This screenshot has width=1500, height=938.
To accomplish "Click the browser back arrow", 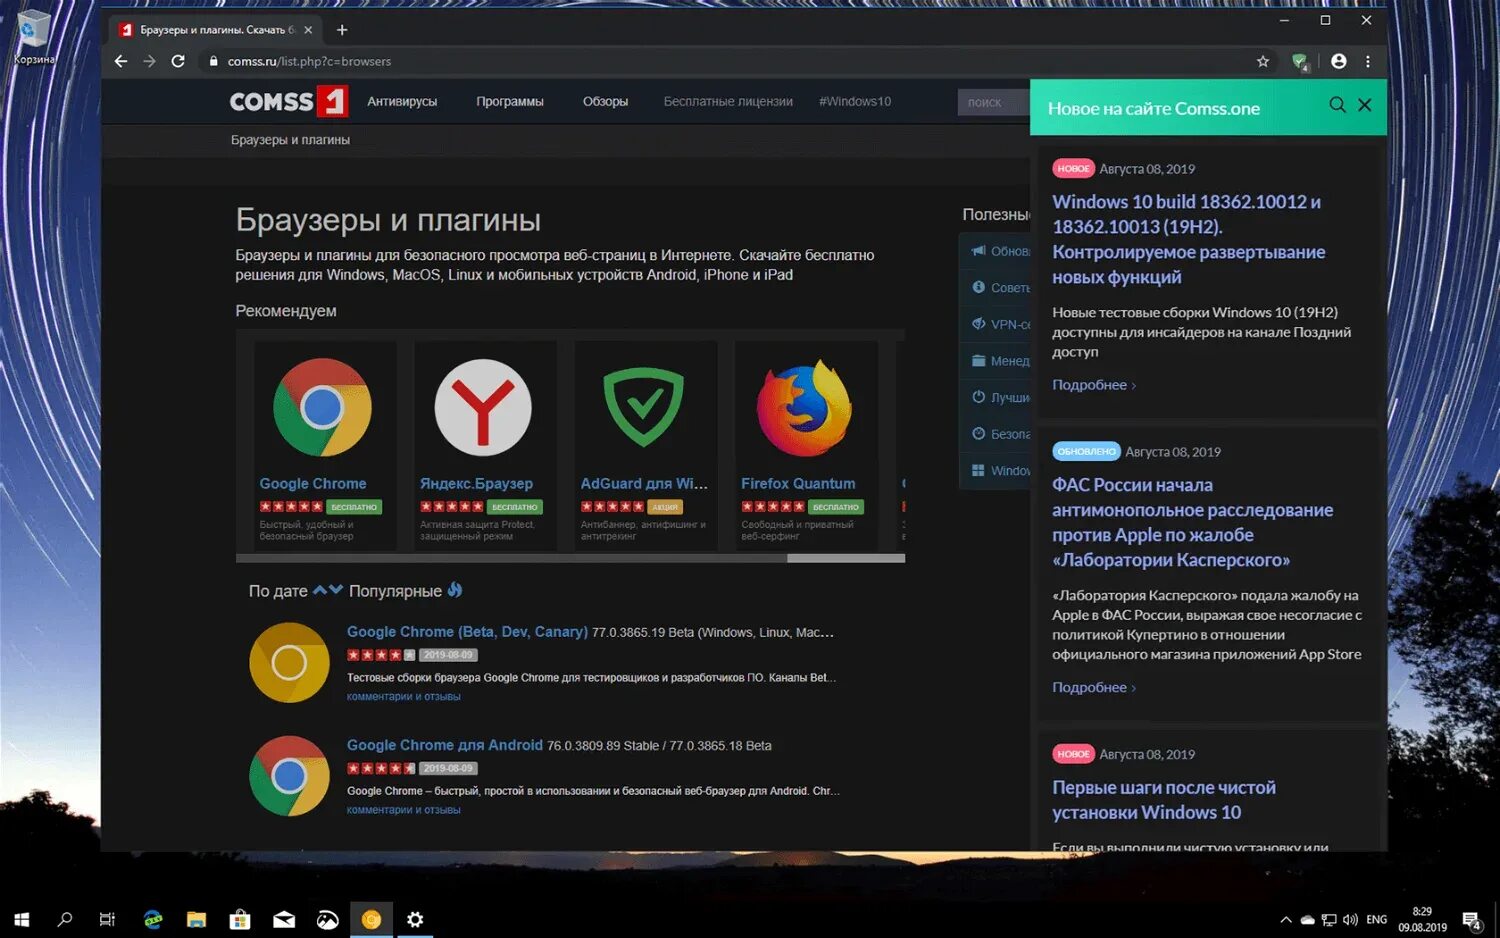I will [x=121, y=61].
